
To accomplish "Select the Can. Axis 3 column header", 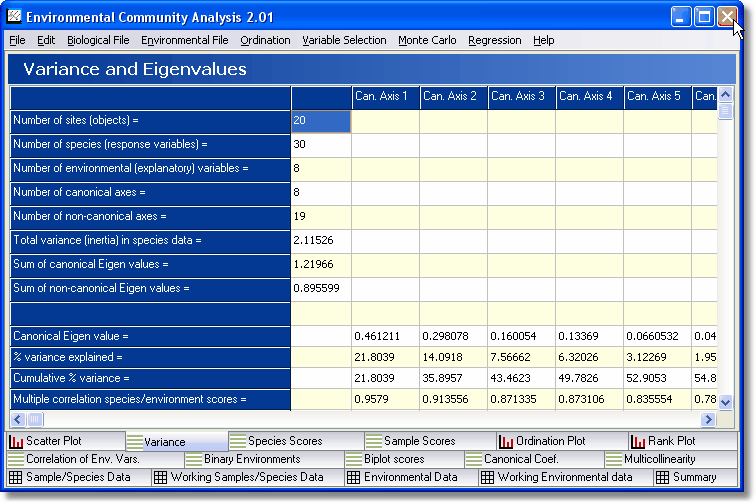I will tap(521, 98).
